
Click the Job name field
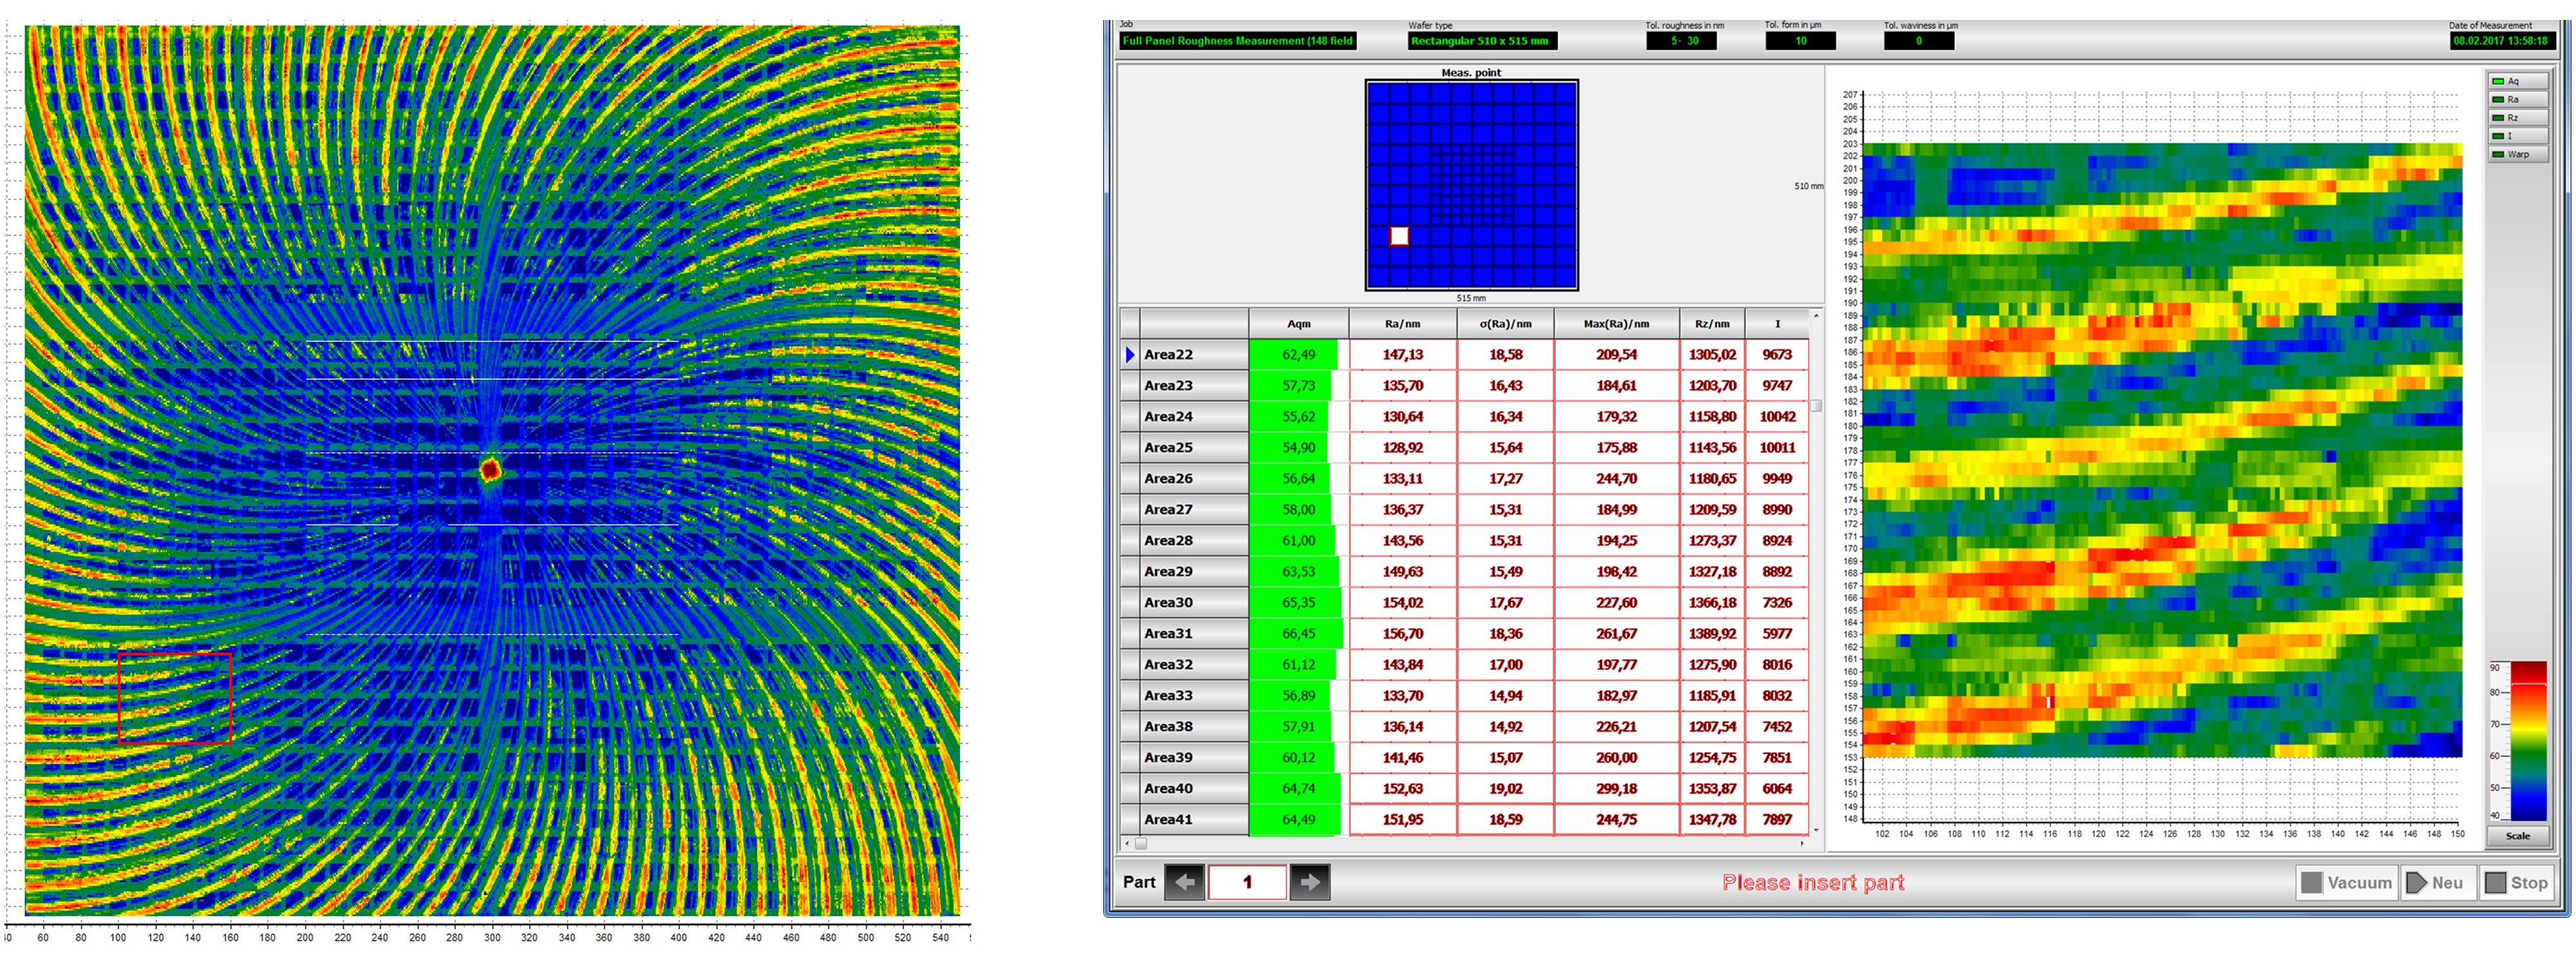pos(1238,41)
